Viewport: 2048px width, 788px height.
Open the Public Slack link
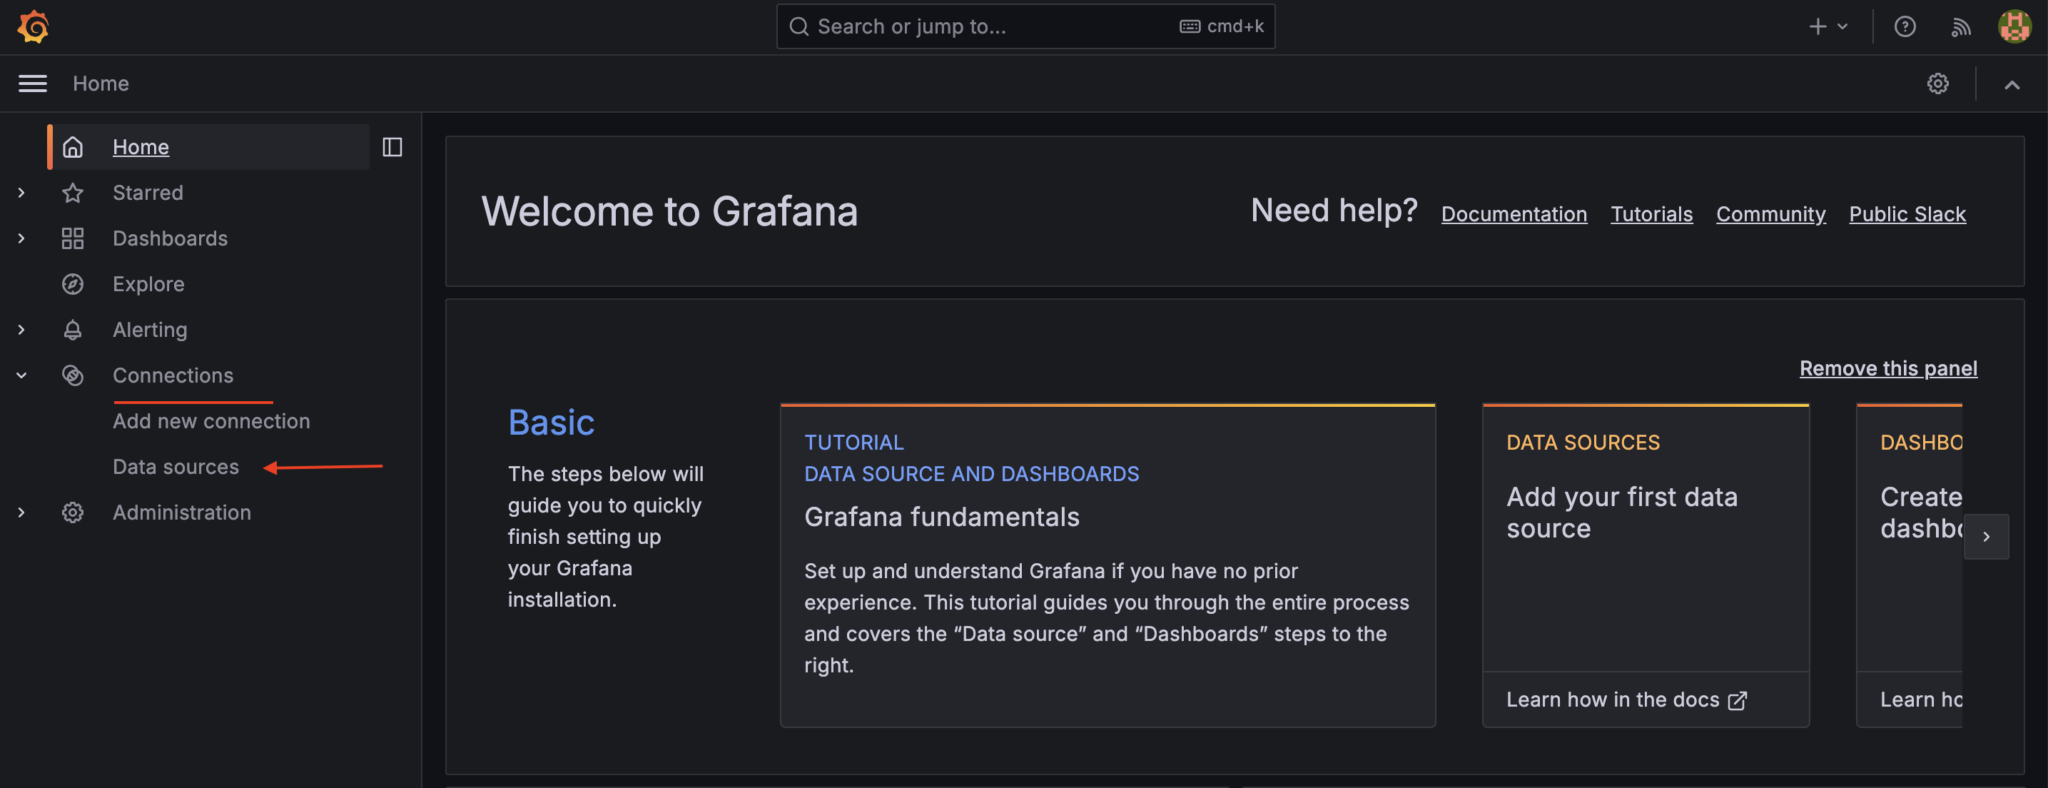tap(1907, 214)
